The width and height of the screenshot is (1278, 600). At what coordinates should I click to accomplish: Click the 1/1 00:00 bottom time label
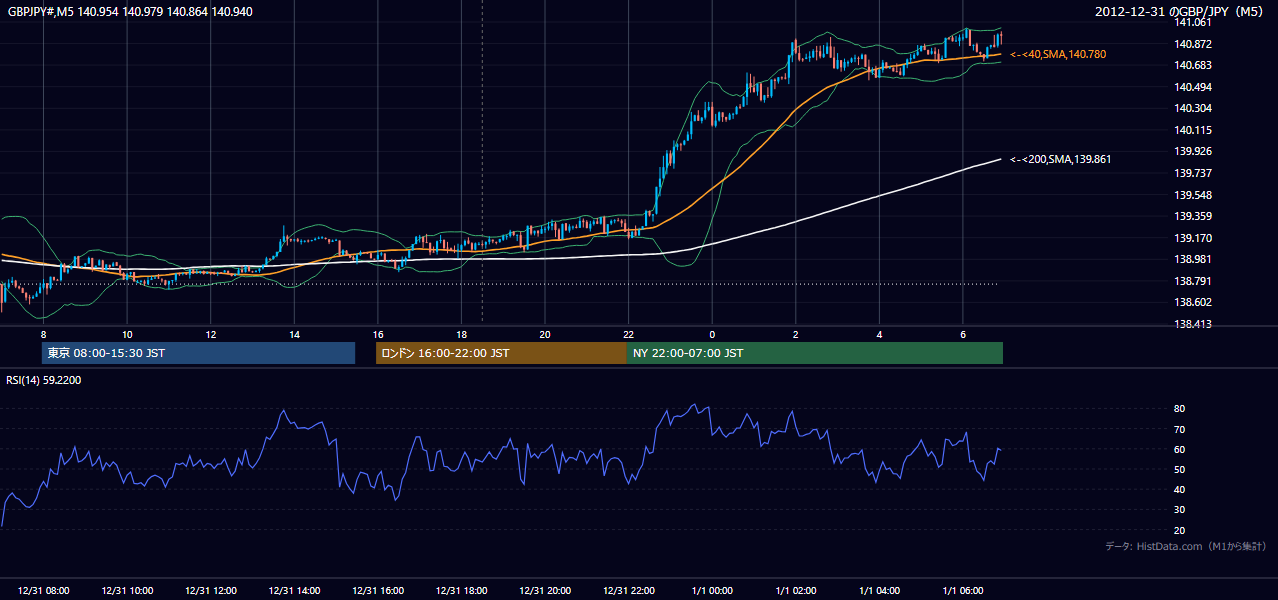click(712, 591)
